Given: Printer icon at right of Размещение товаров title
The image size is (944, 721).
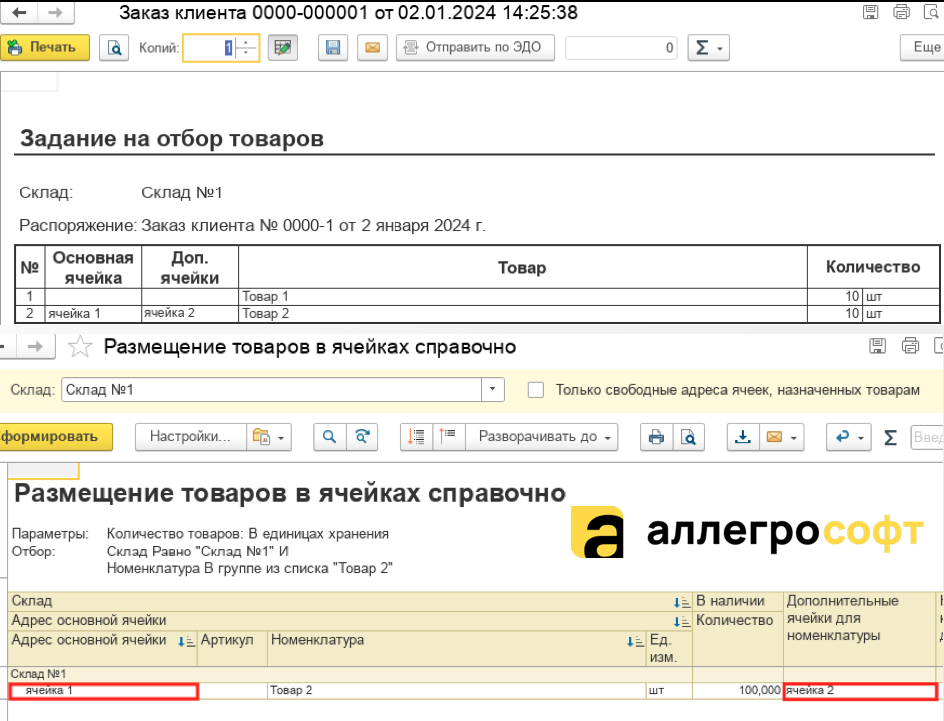Looking at the screenshot, I should tap(910, 346).
